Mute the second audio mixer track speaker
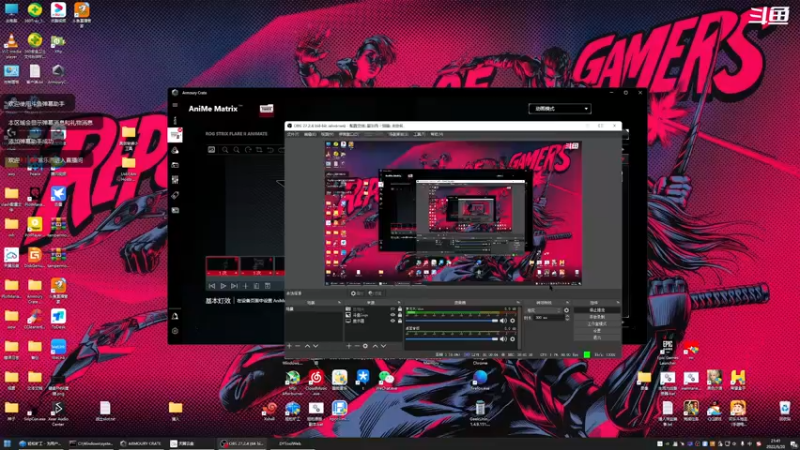The height and width of the screenshot is (450, 800). click(504, 339)
